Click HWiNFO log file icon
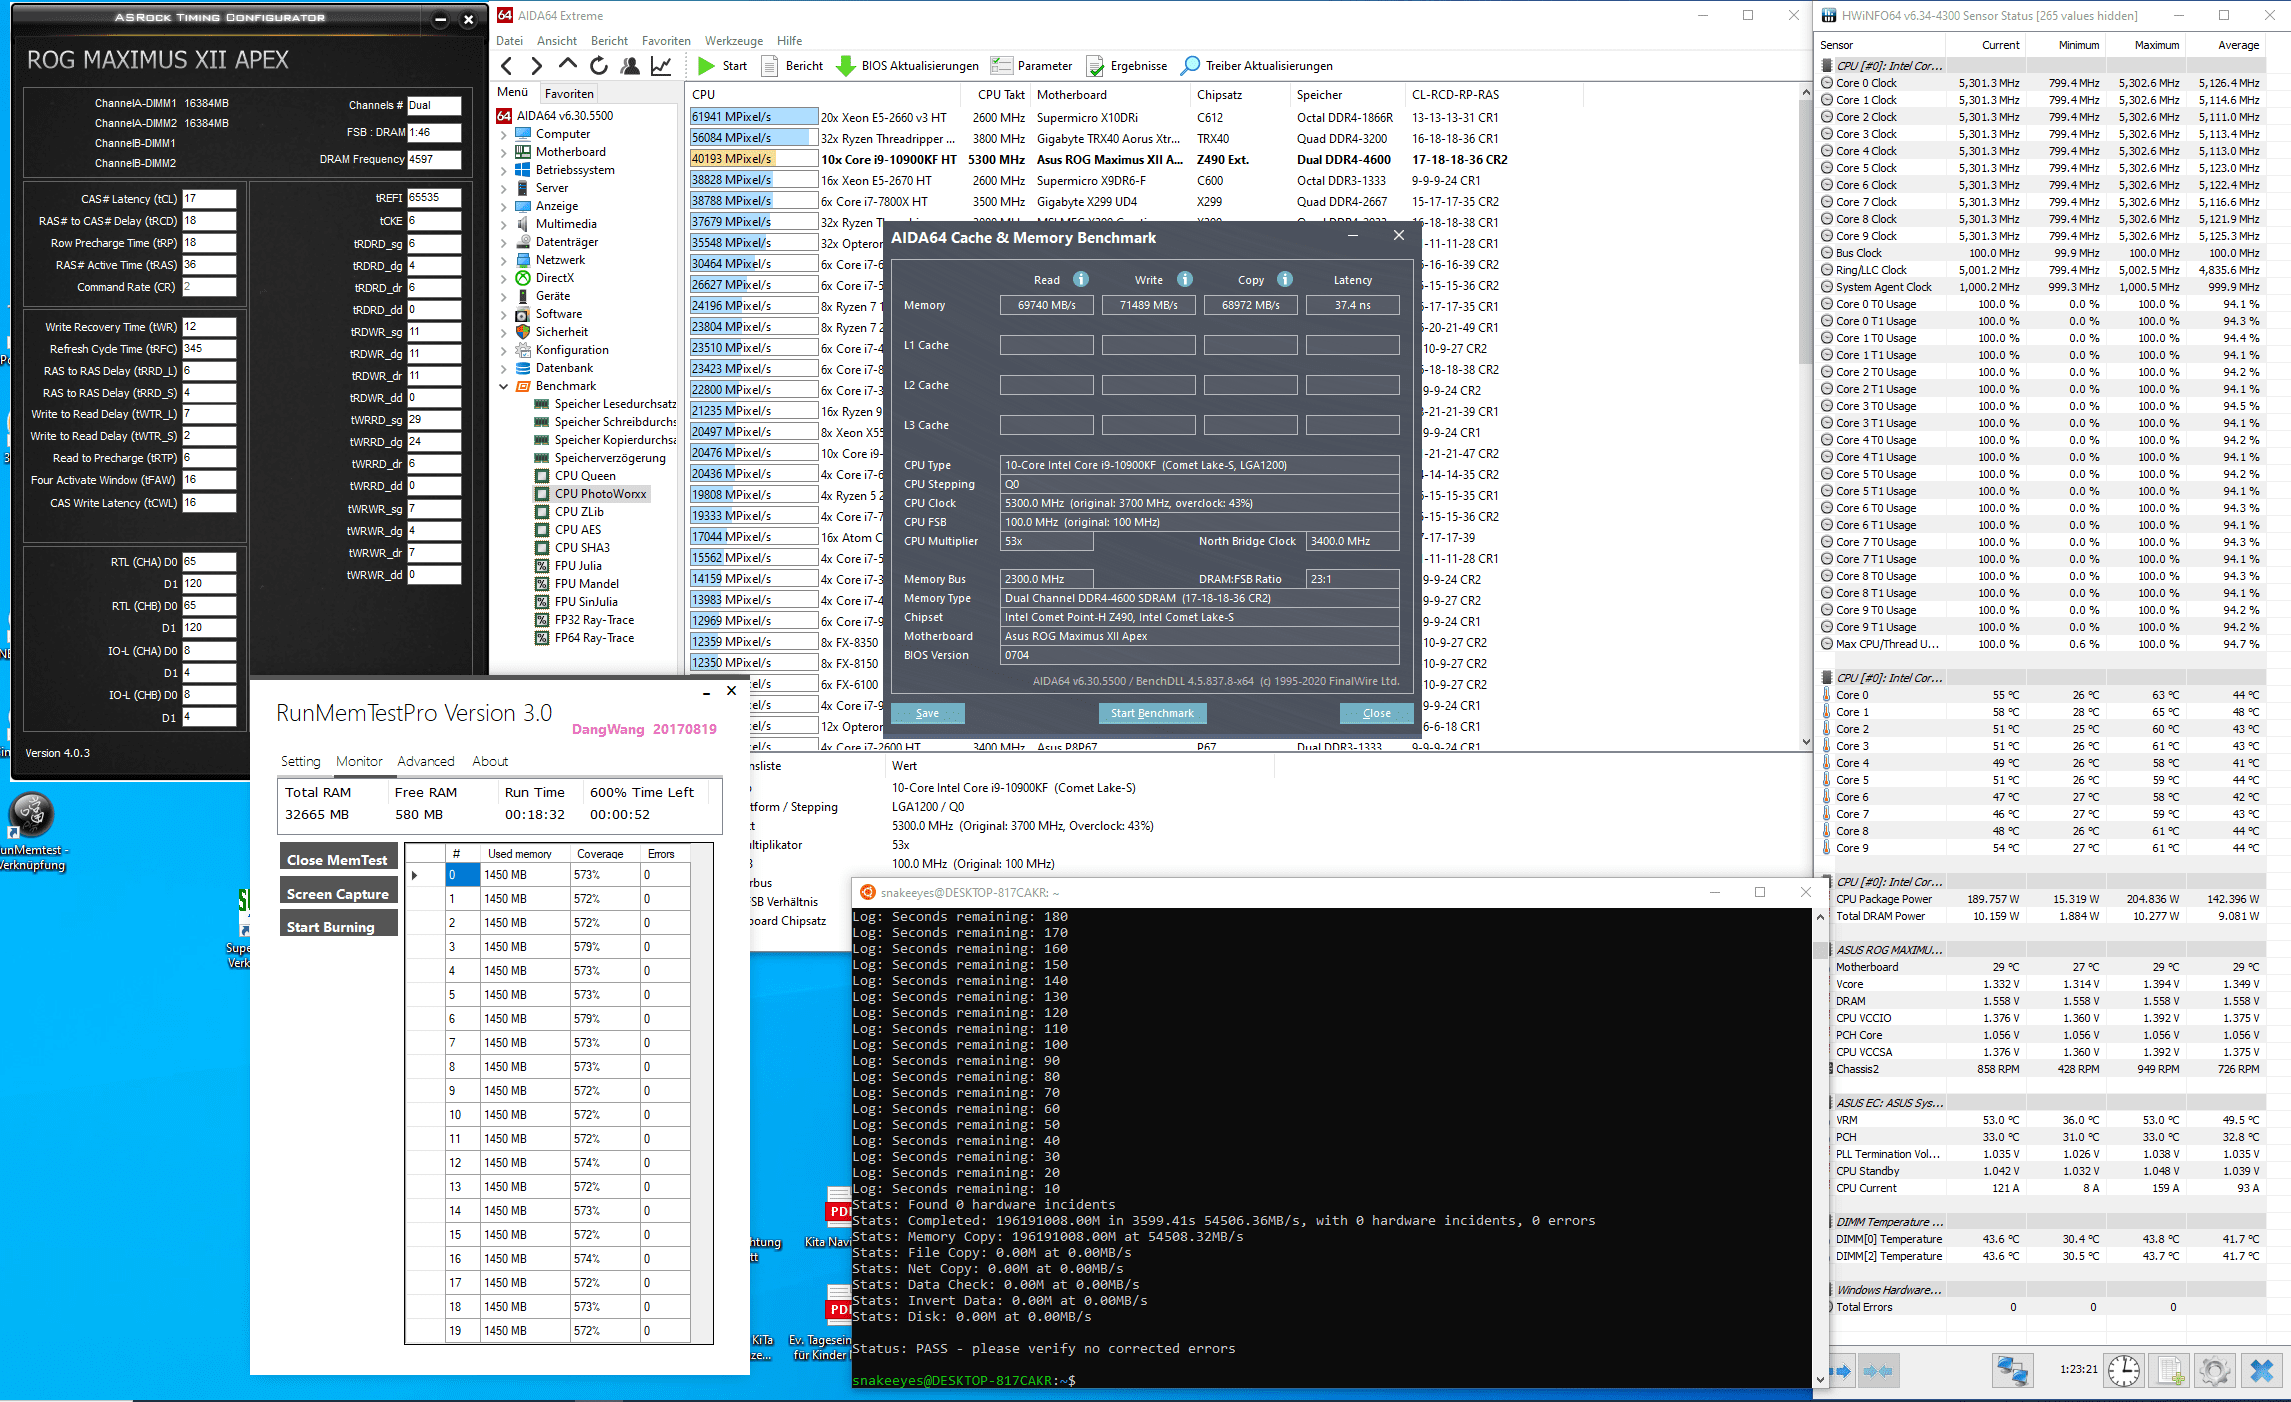 [2170, 1370]
